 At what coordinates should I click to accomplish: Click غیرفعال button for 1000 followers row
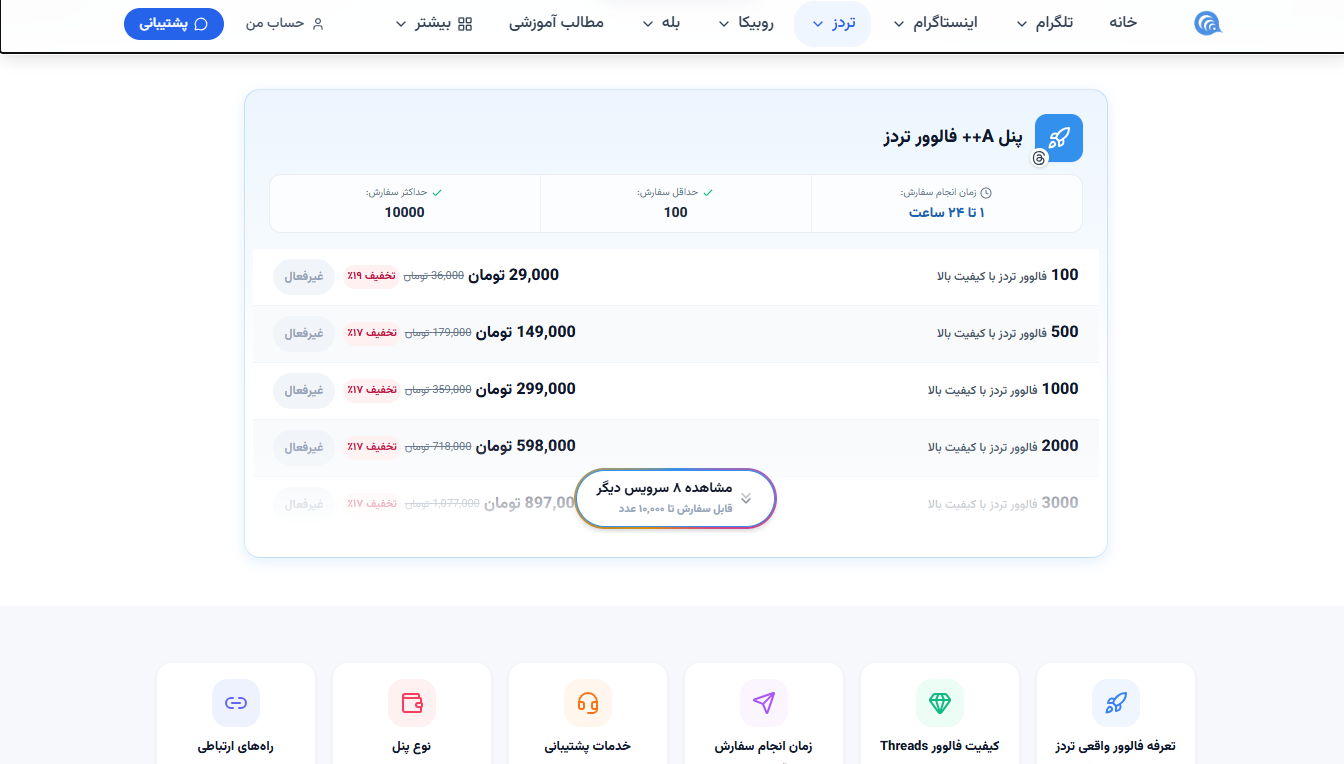point(304,390)
